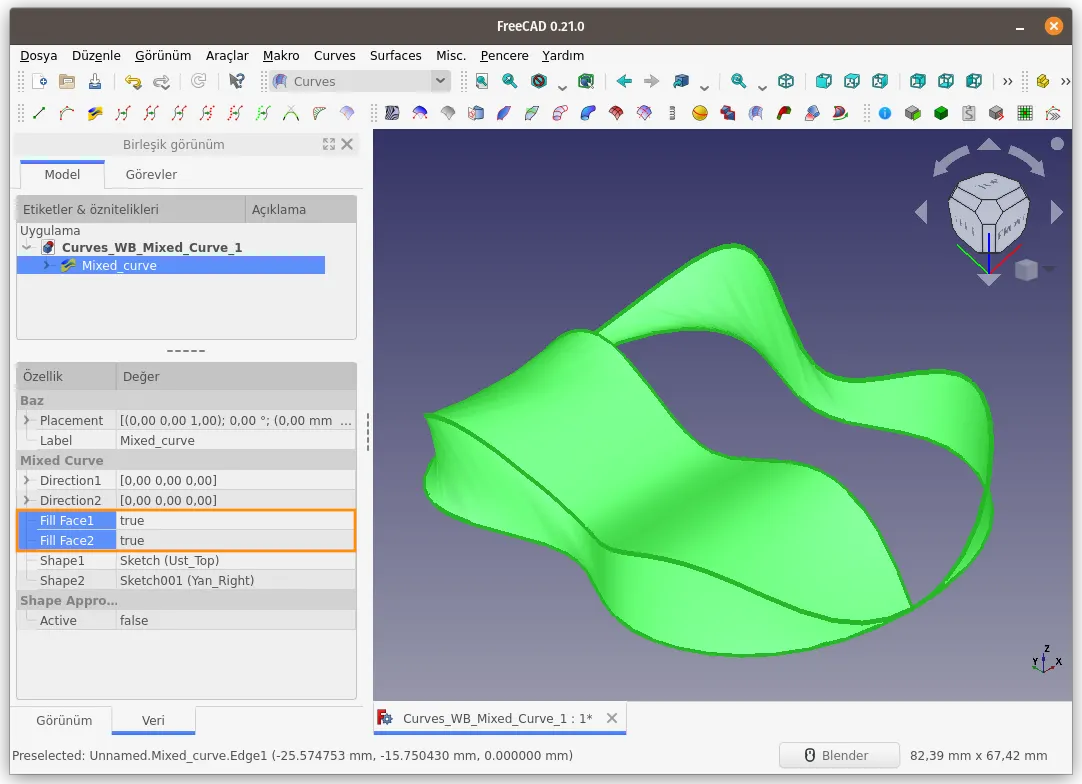Image resolution: width=1082 pixels, height=784 pixels.
Task: Click the solid green cube icon
Action: [941, 112]
